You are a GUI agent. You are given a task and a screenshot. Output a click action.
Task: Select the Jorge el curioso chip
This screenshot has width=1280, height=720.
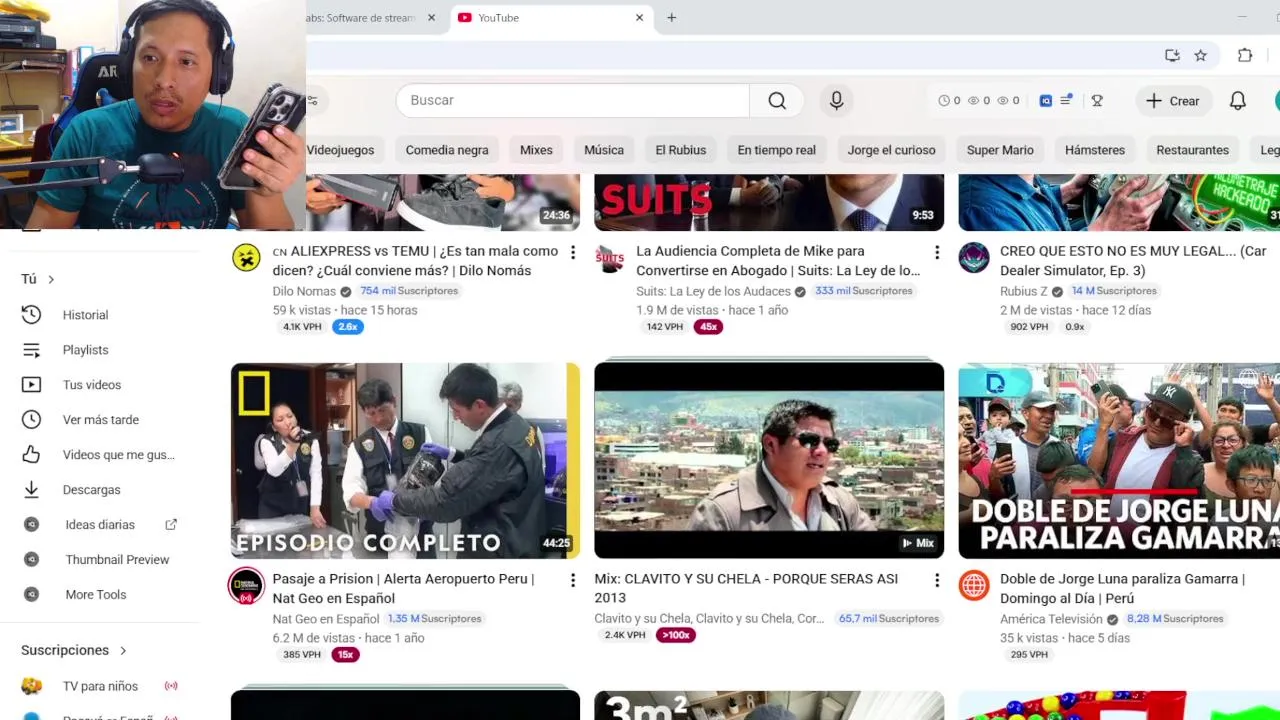(x=892, y=150)
